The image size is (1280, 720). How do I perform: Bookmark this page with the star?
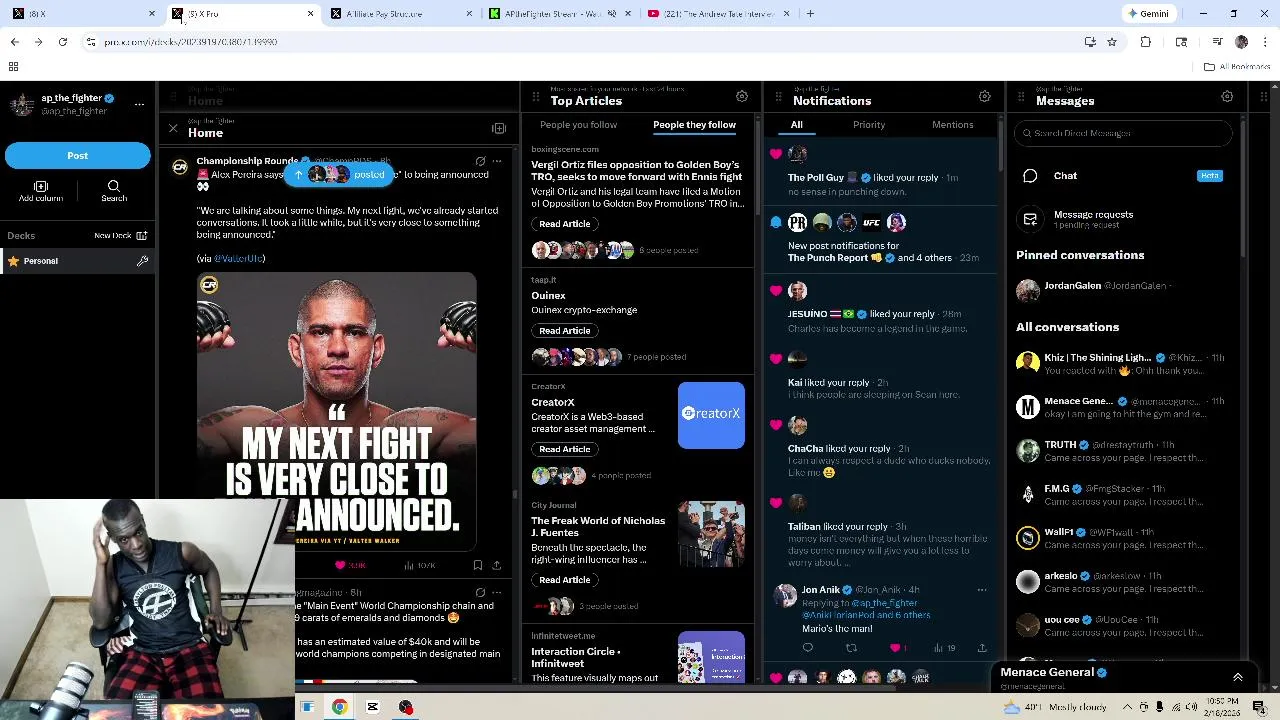1112,42
